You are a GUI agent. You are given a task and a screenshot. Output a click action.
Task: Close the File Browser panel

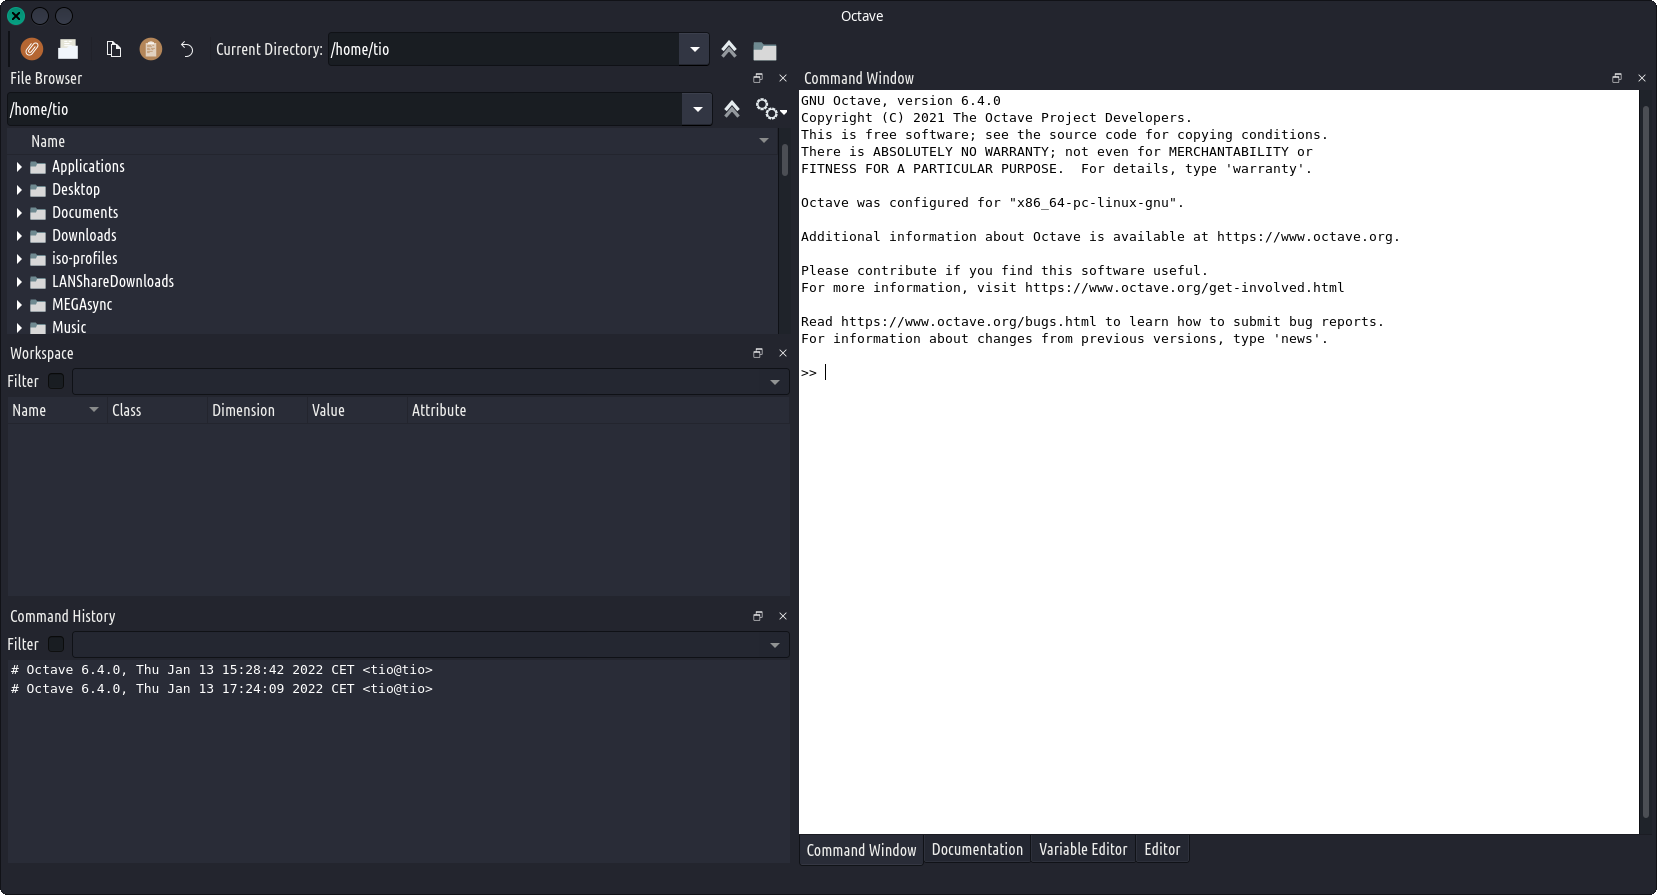pyautogui.click(x=783, y=78)
